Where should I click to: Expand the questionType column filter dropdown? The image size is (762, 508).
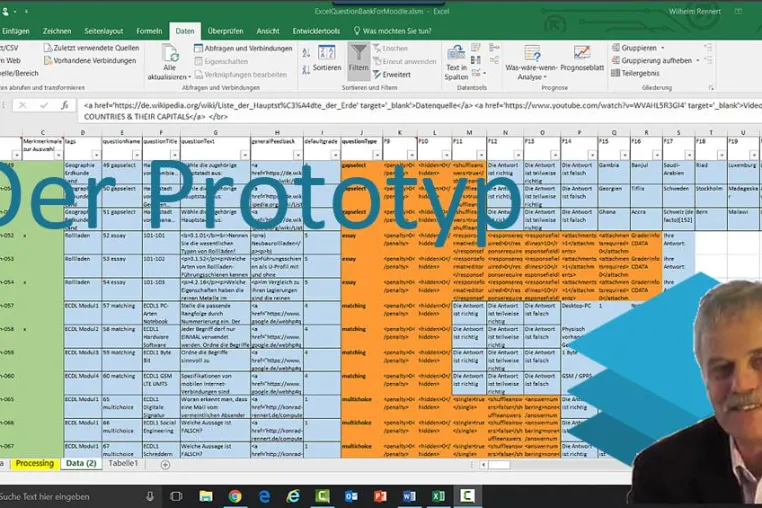click(x=377, y=155)
